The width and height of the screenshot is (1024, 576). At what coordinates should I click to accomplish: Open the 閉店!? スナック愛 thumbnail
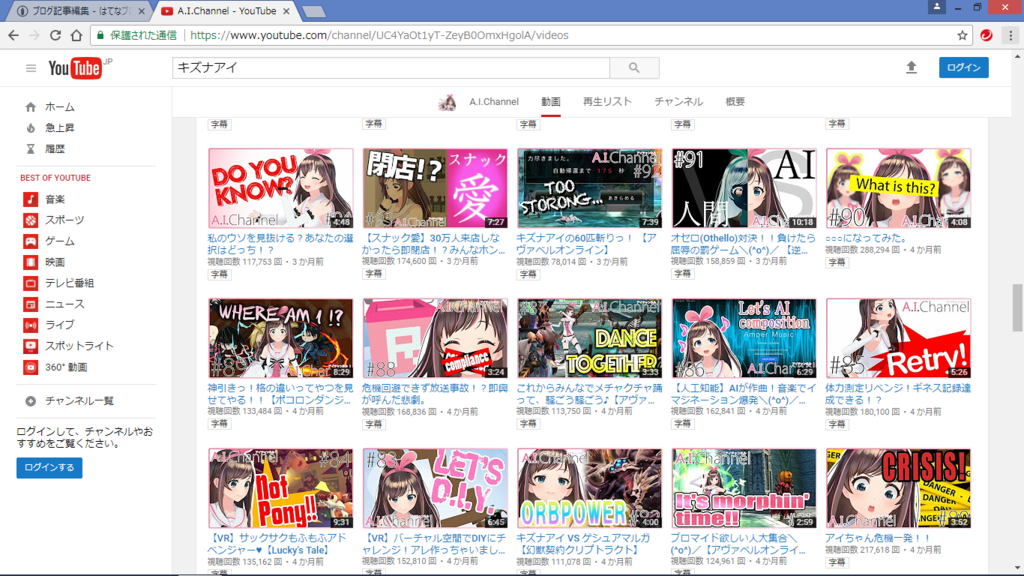(x=435, y=188)
